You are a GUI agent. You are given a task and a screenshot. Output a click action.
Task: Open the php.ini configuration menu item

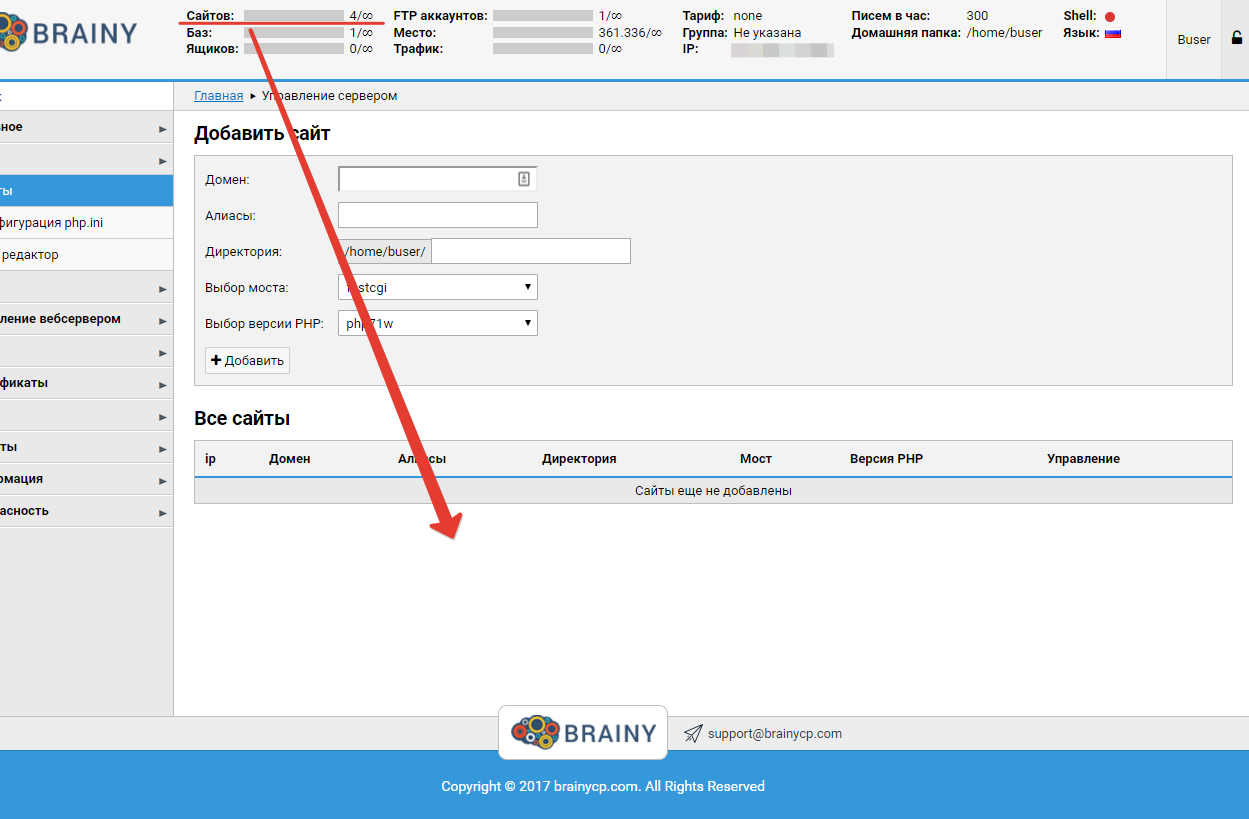tap(86, 223)
